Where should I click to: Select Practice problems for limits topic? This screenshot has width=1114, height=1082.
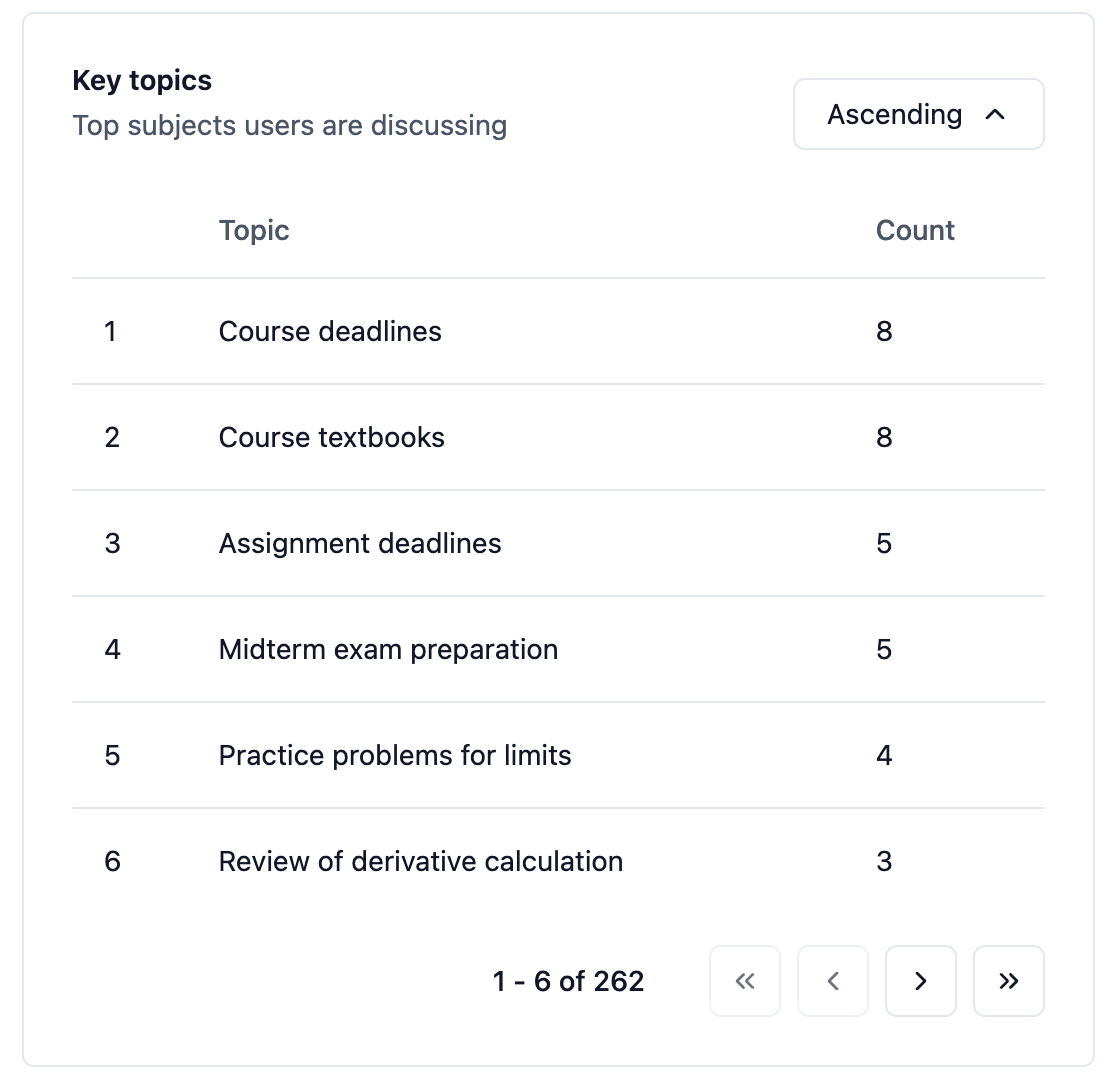tap(395, 755)
